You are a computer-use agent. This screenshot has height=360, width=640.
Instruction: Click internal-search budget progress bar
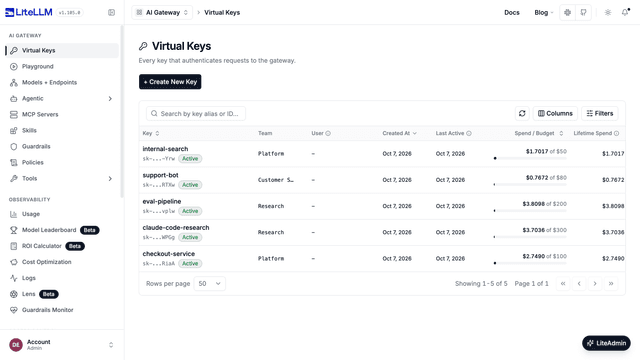click(x=530, y=158)
